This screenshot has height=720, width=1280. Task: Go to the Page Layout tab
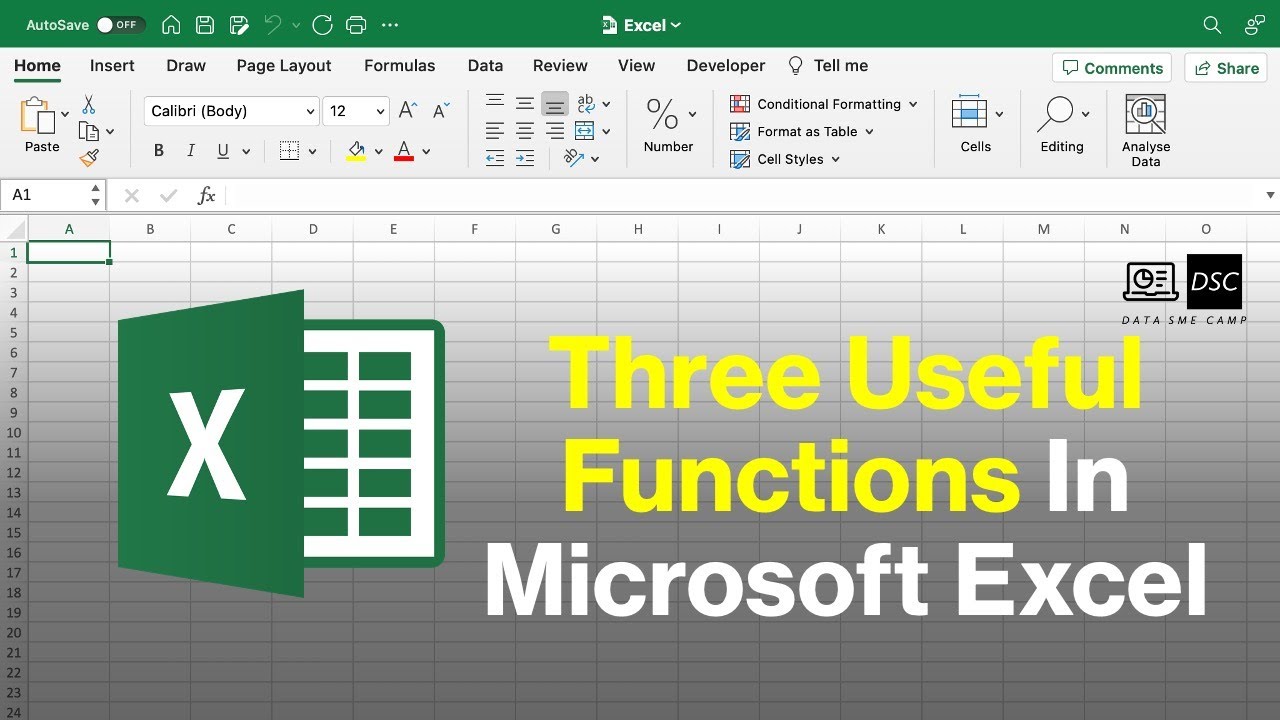284,65
